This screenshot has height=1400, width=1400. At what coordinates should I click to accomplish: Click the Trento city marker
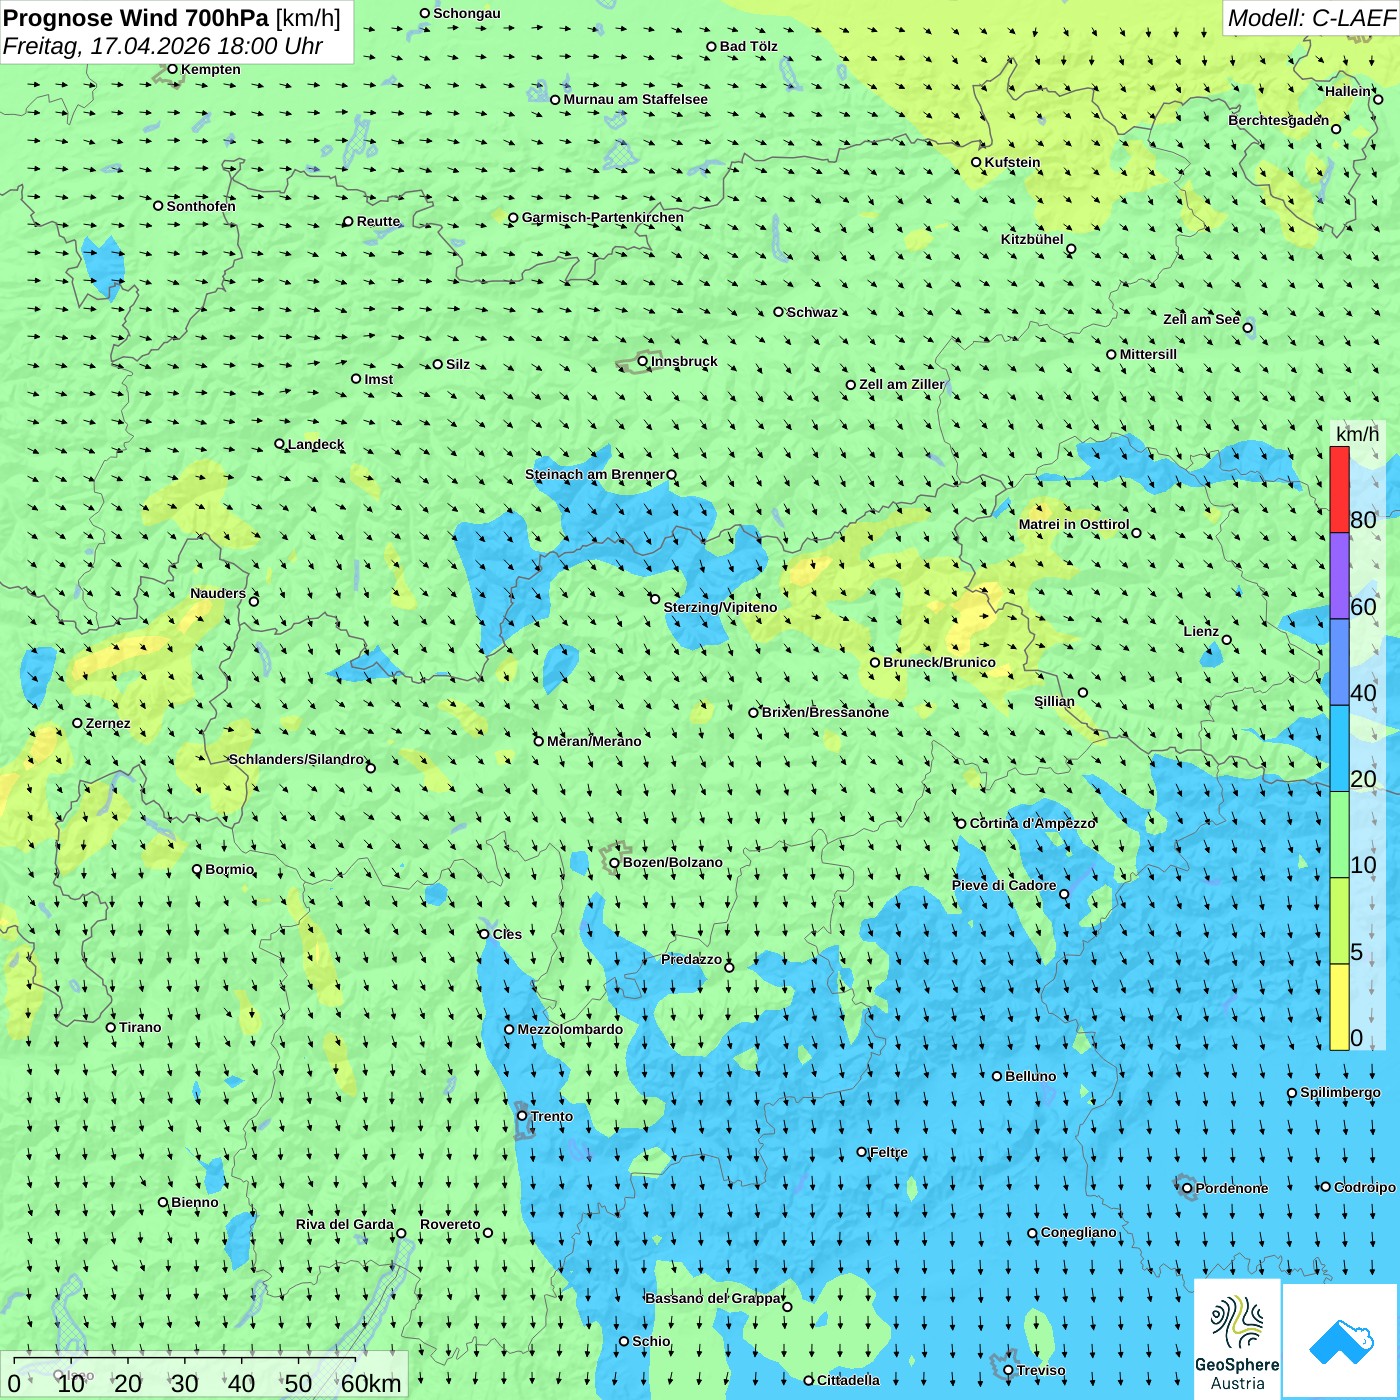[x=522, y=1116]
